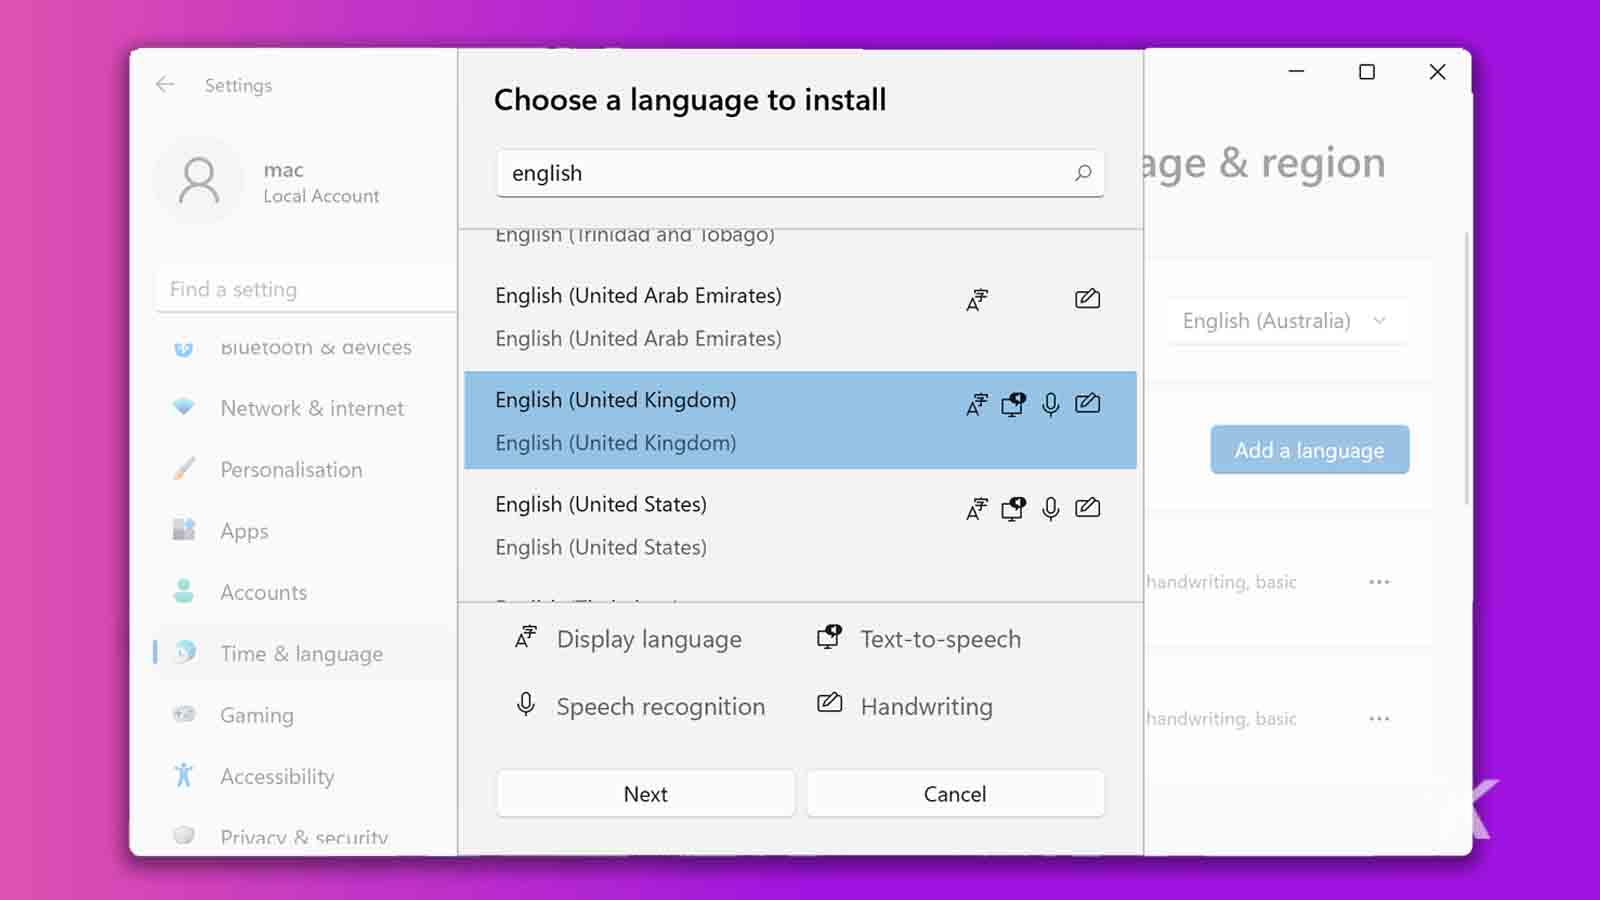The width and height of the screenshot is (1600, 900).
Task: Click the search magnifier in the language search box
Action: [x=1083, y=173]
